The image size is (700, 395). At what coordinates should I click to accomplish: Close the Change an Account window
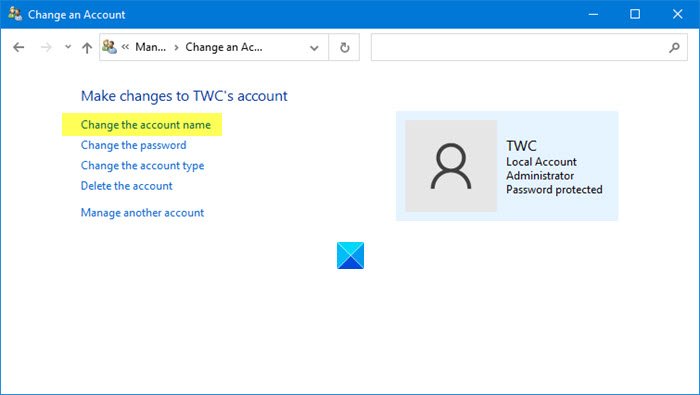pos(677,14)
